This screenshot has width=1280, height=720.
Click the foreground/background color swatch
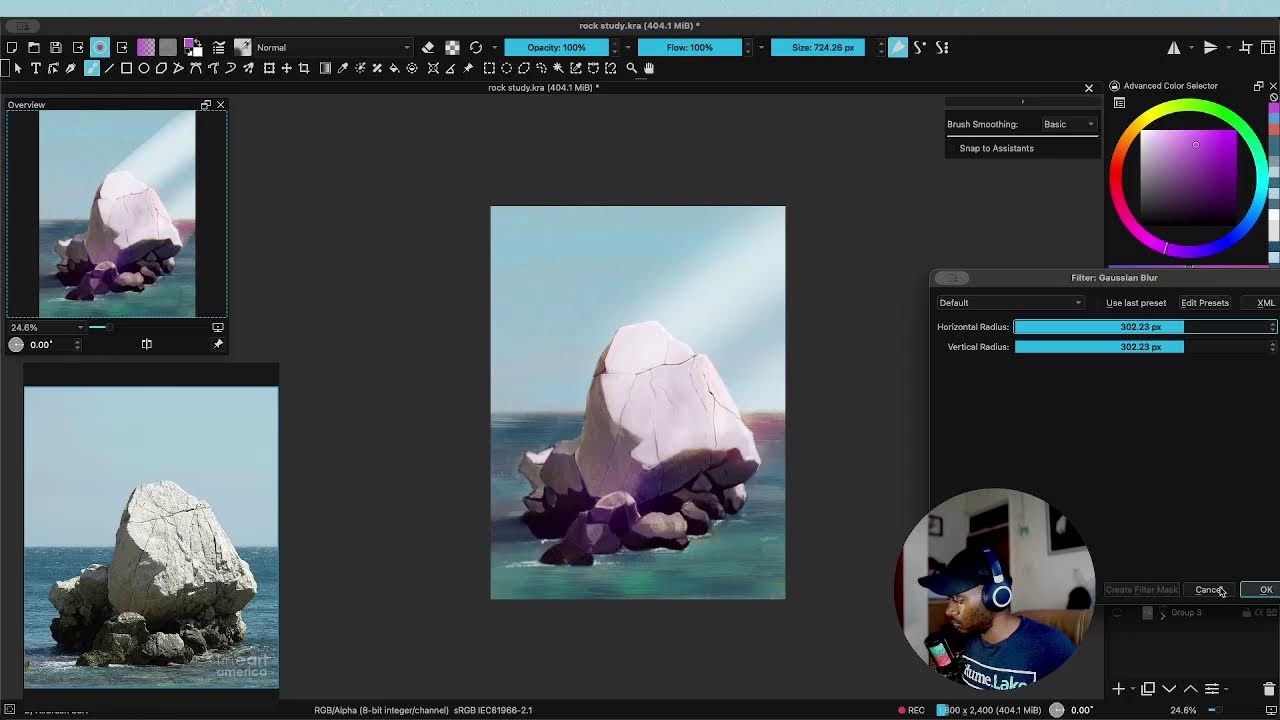[x=193, y=47]
